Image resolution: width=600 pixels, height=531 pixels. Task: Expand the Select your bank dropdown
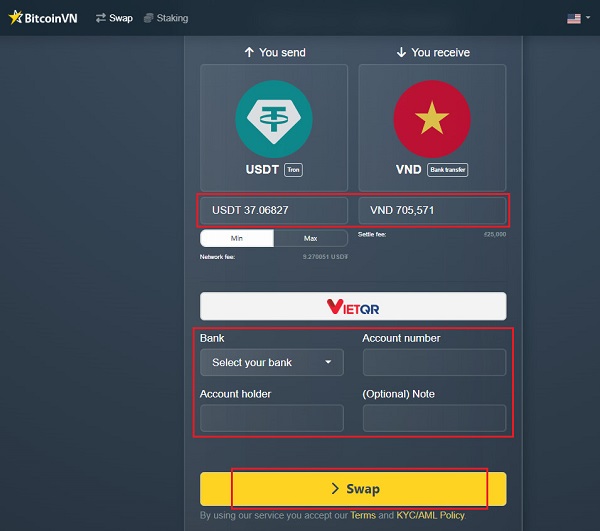coord(271,362)
